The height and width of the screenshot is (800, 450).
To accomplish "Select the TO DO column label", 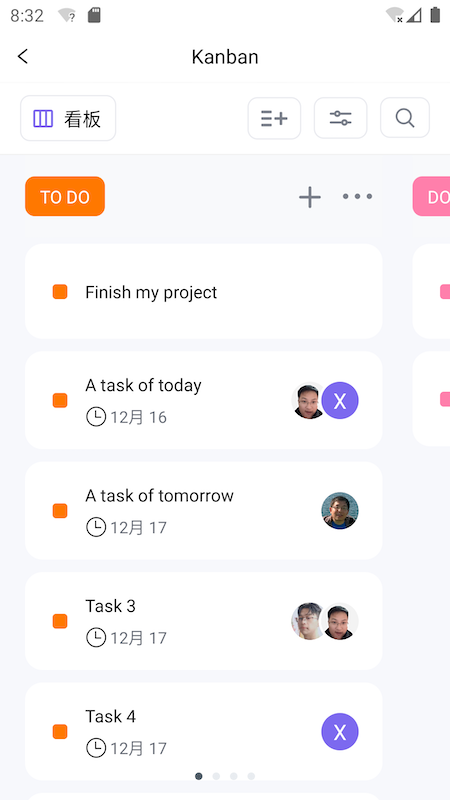I will click(65, 196).
